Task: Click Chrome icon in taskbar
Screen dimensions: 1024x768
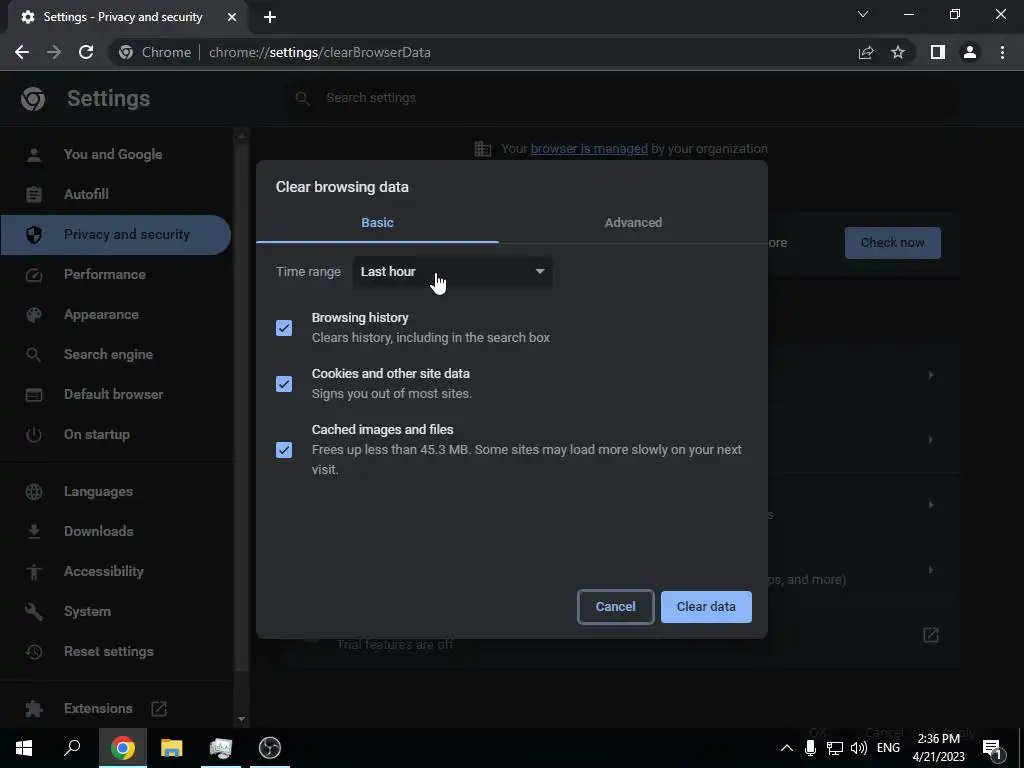Action: [123, 748]
